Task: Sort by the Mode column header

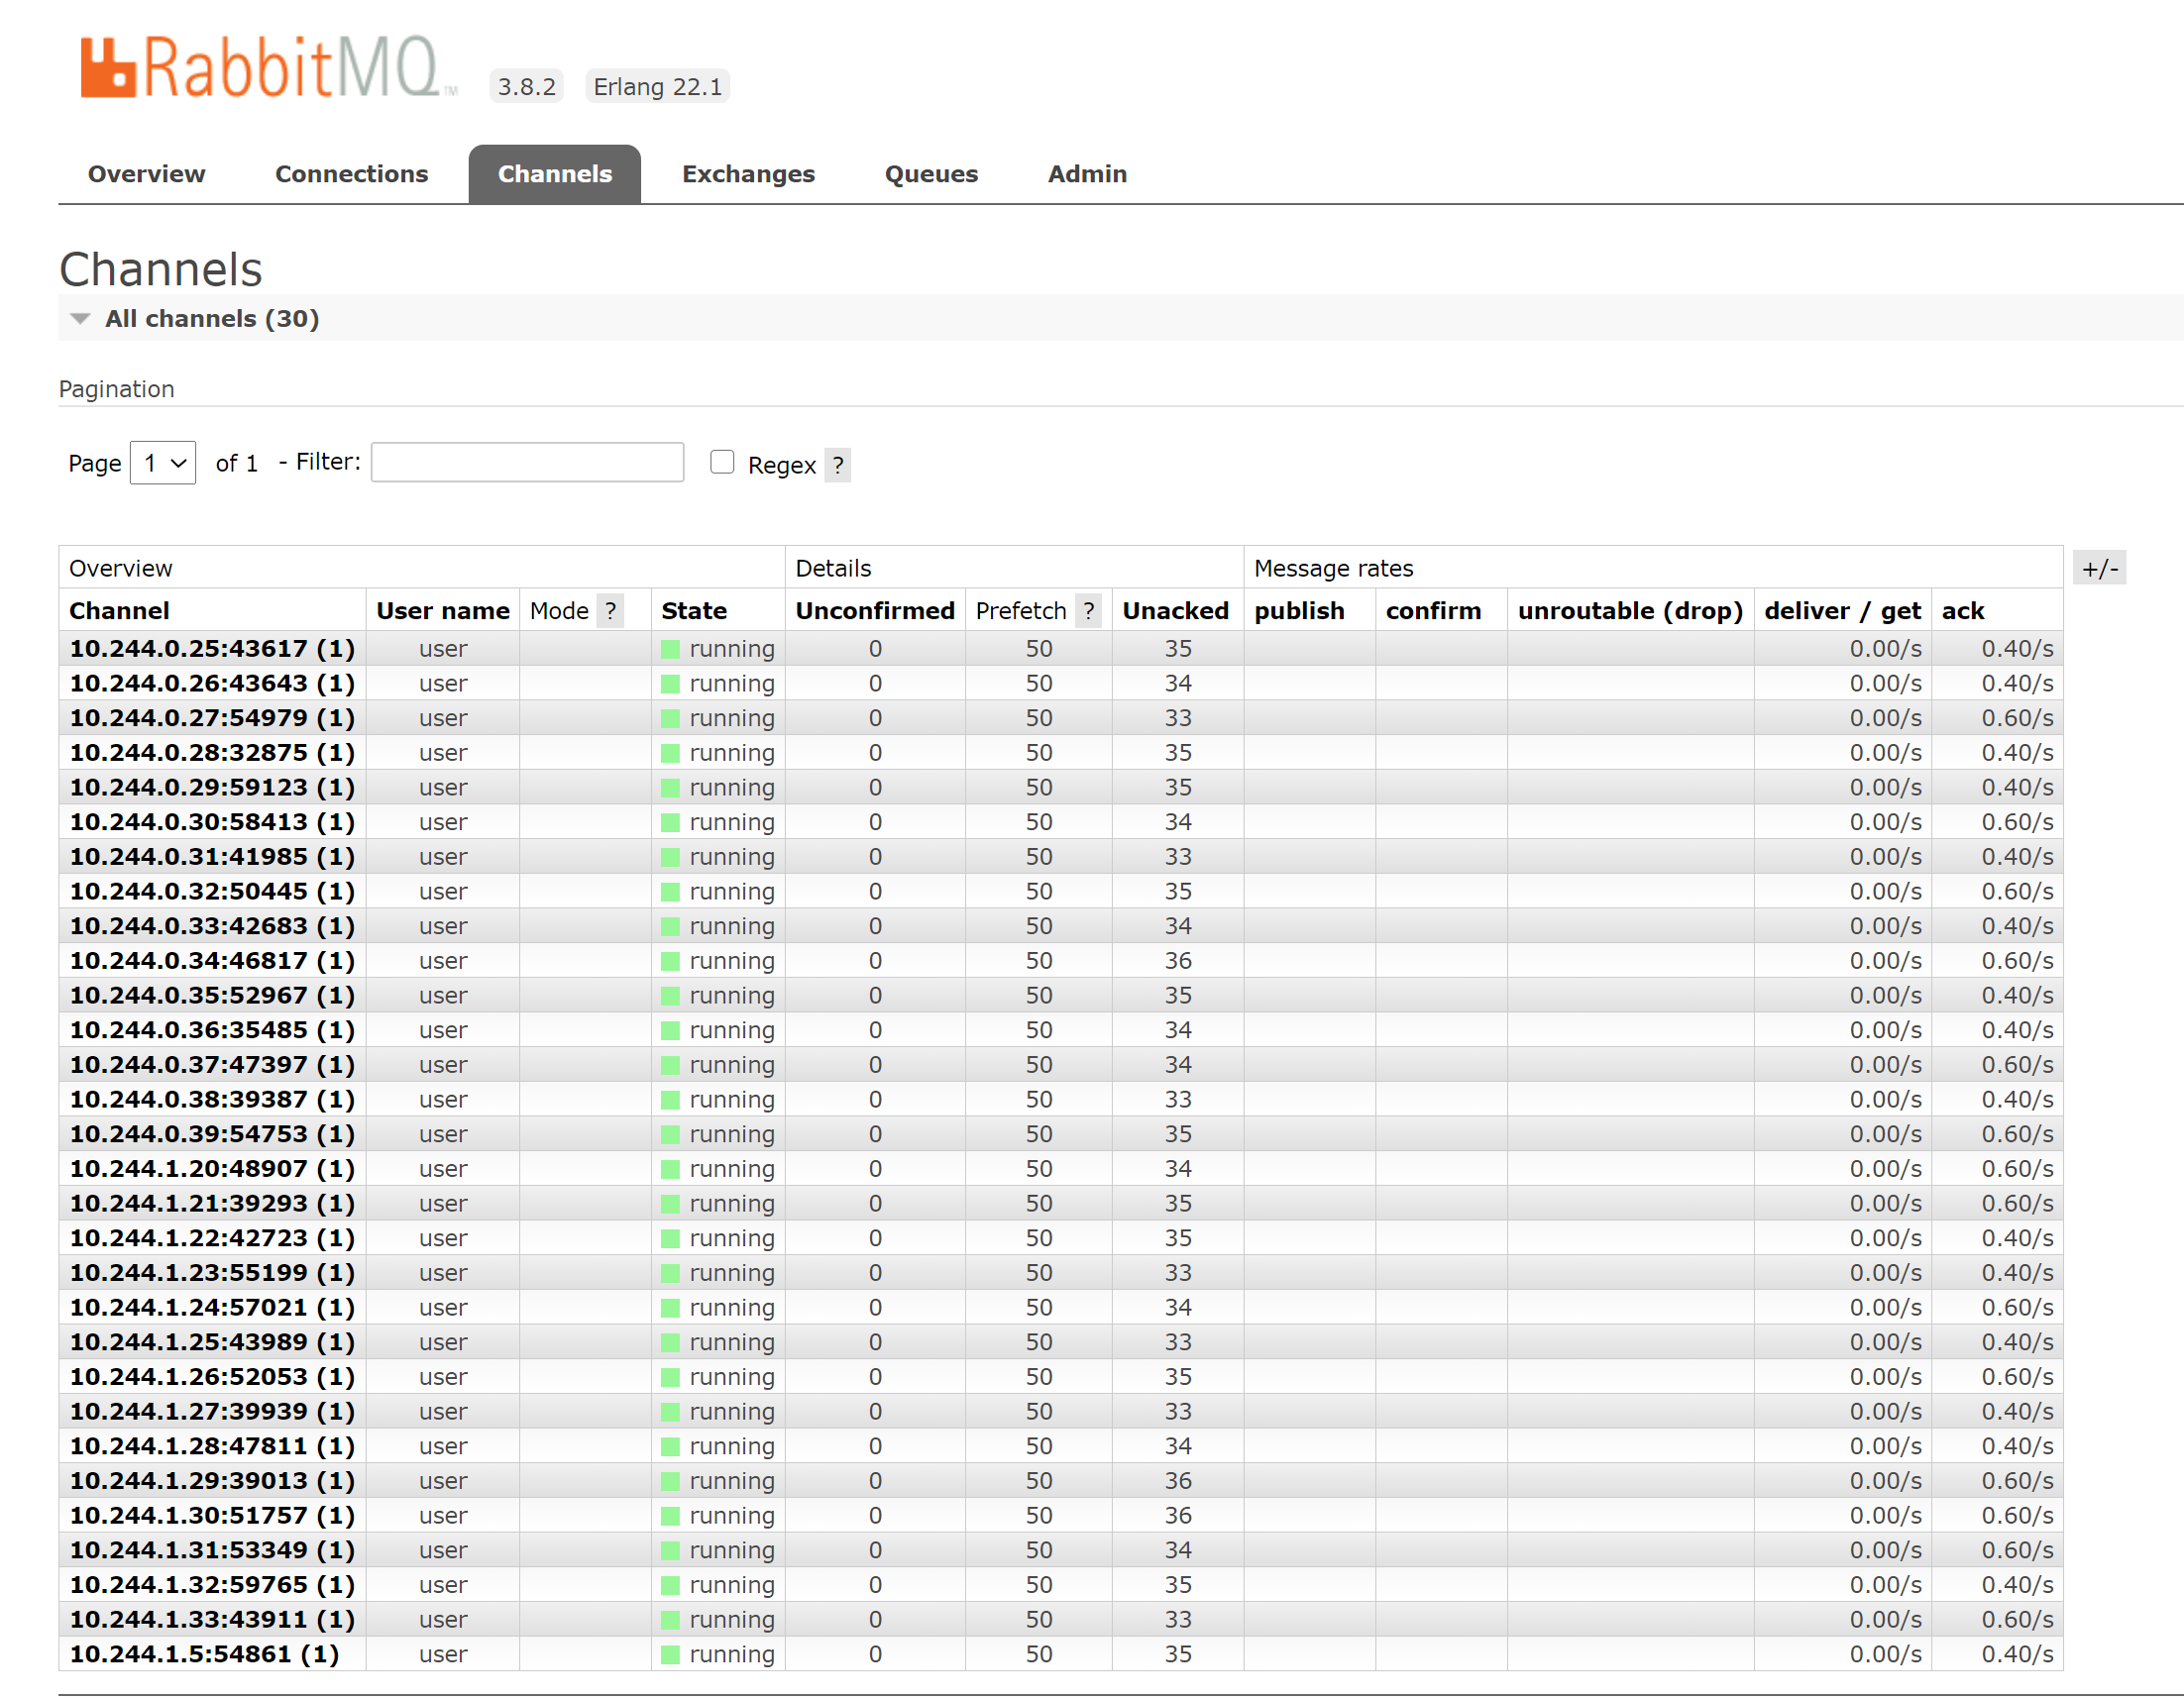Action: point(559,611)
